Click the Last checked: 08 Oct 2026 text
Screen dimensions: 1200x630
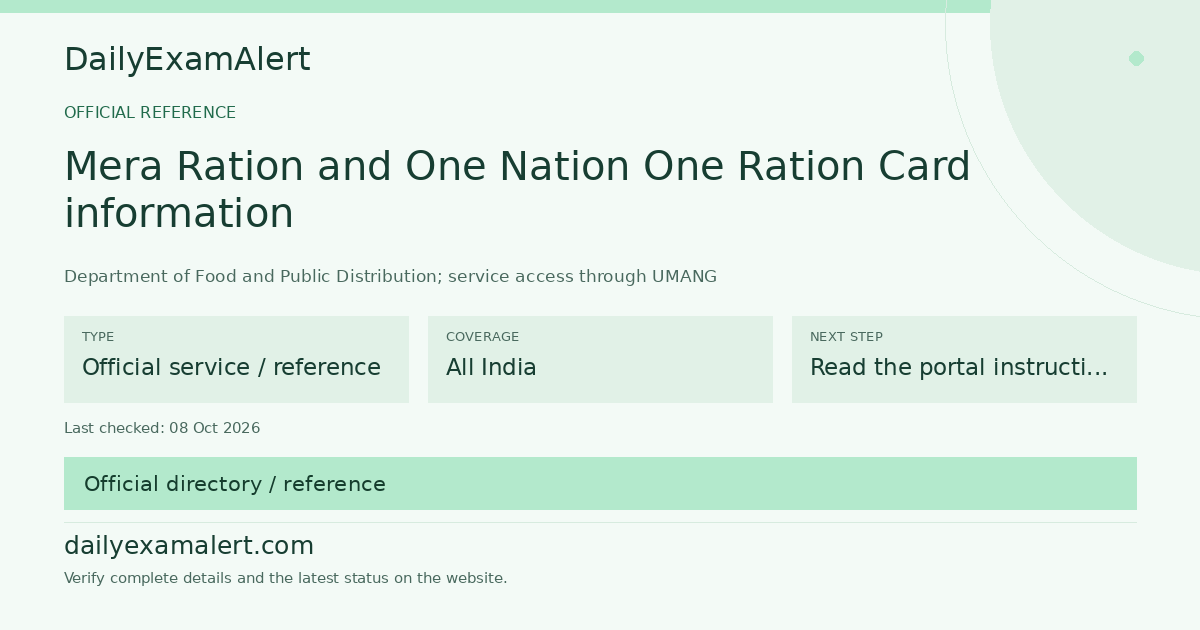(162, 428)
